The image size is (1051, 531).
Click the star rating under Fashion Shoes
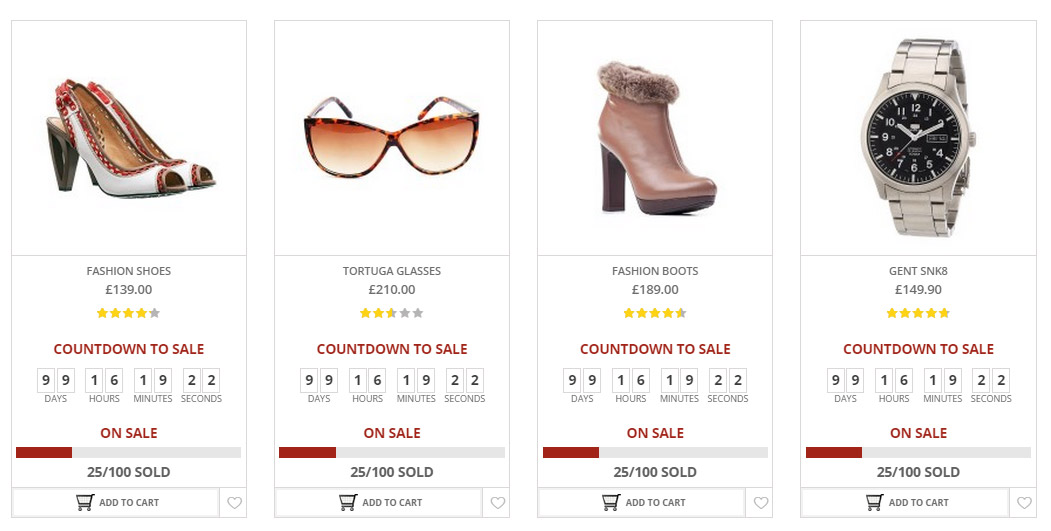(x=128, y=313)
